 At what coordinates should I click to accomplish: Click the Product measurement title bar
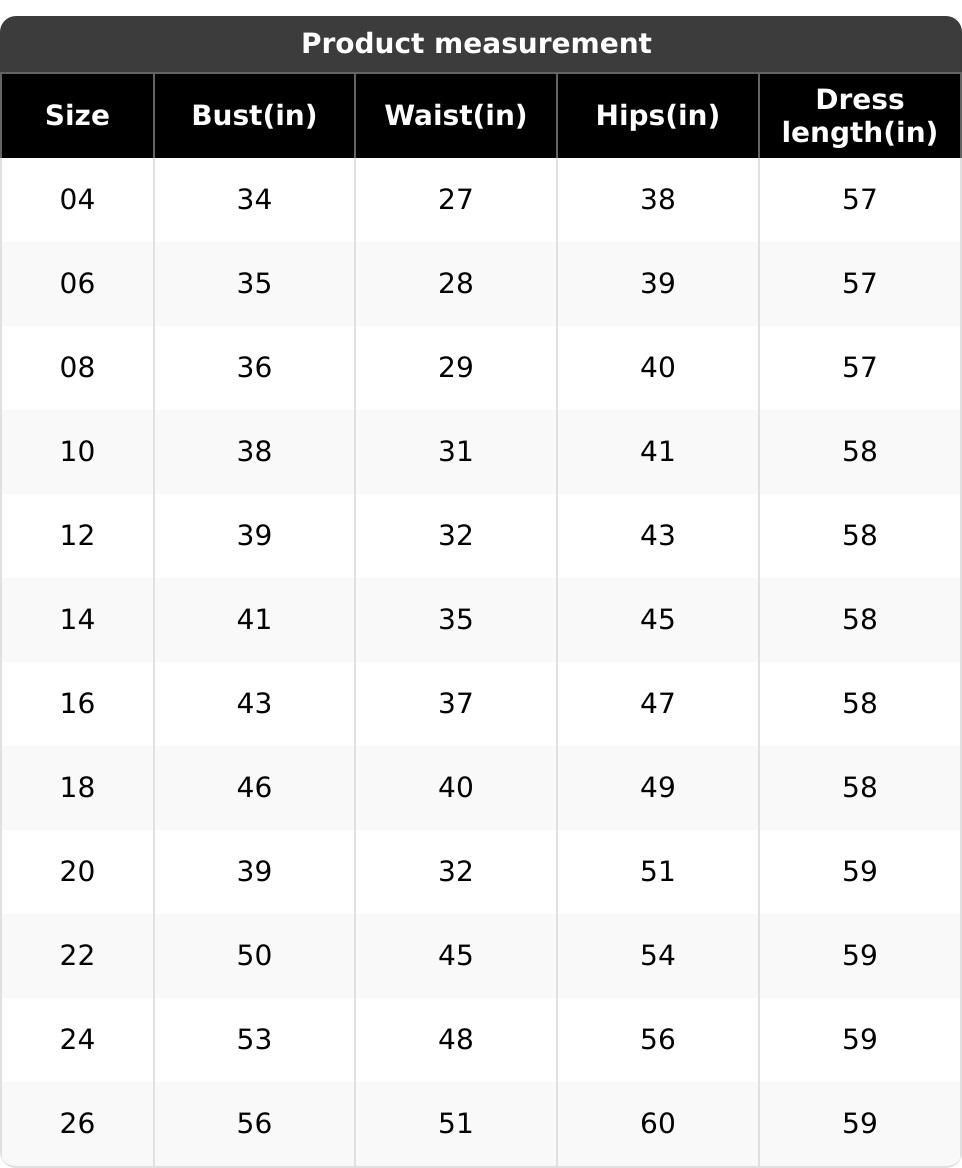tap(476, 44)
